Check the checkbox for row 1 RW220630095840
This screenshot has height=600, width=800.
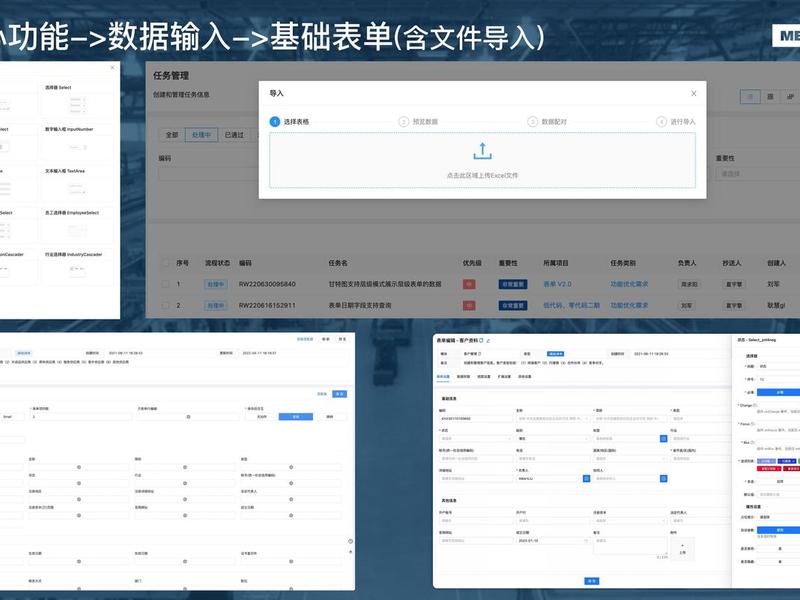pos(165,284)
